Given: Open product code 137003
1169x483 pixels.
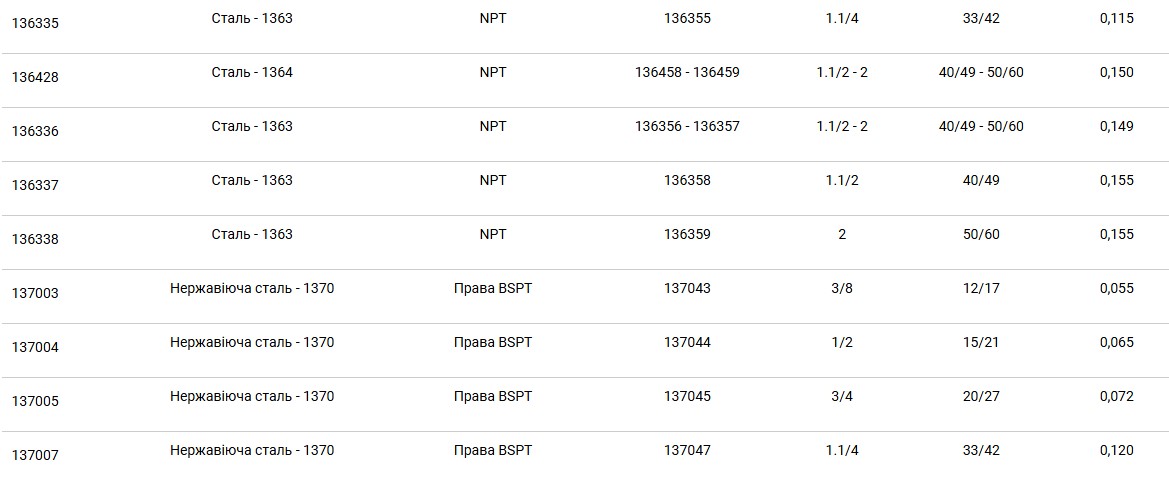Looking at the screenshot, I should (x=35, y=293).
